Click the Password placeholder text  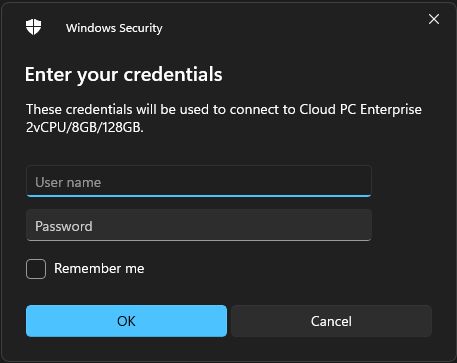[64, 226]
